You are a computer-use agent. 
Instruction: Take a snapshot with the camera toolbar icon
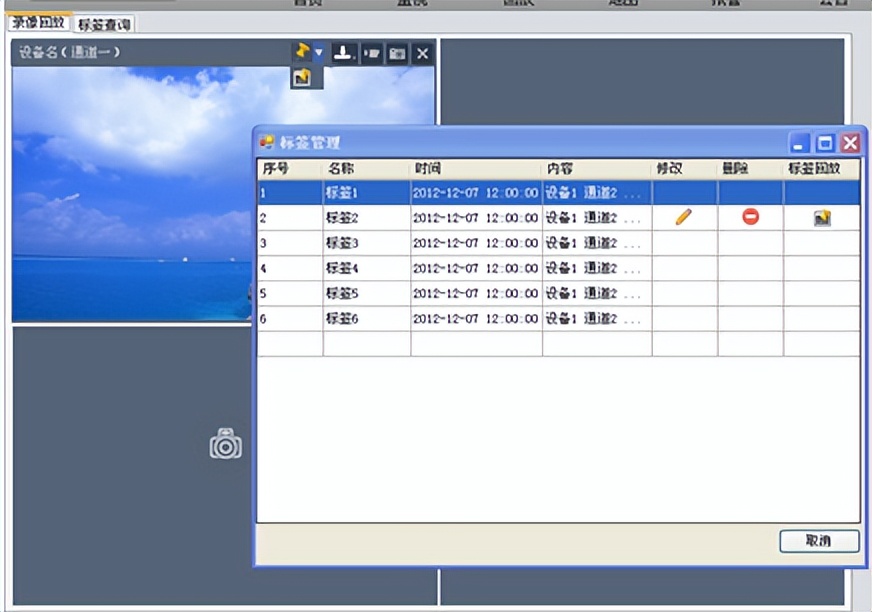click(x=395, y=54)
